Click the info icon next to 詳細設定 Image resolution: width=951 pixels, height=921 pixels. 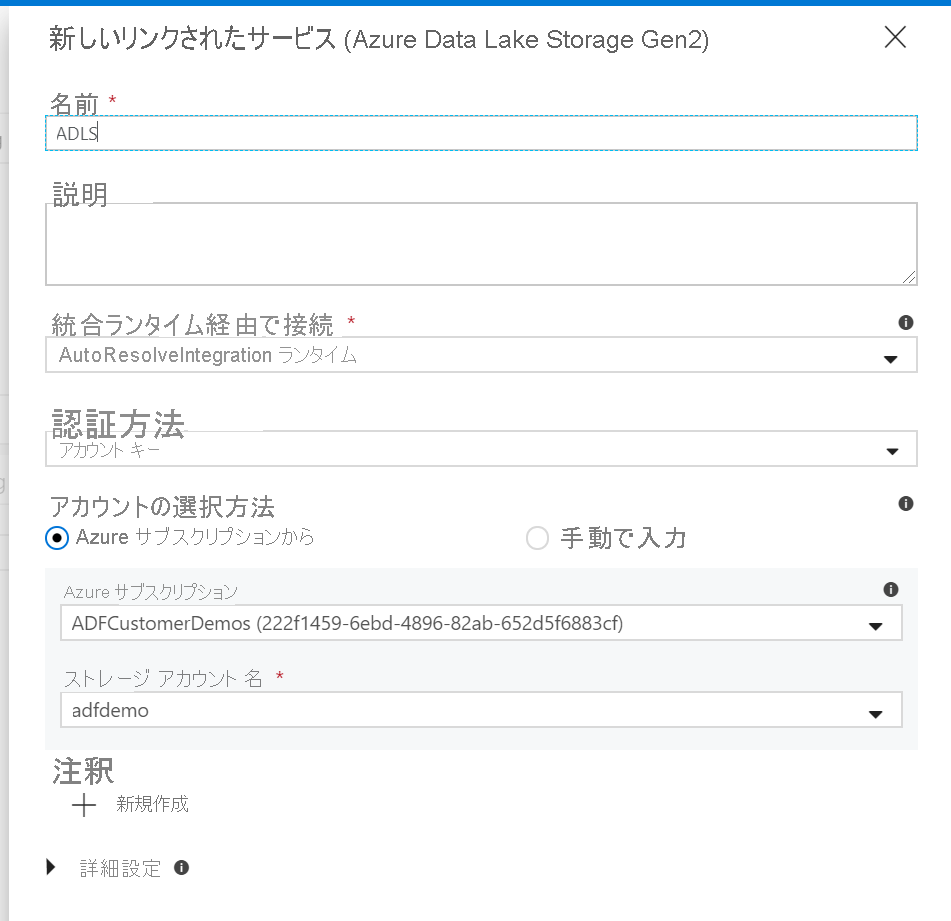click(182, 868)
